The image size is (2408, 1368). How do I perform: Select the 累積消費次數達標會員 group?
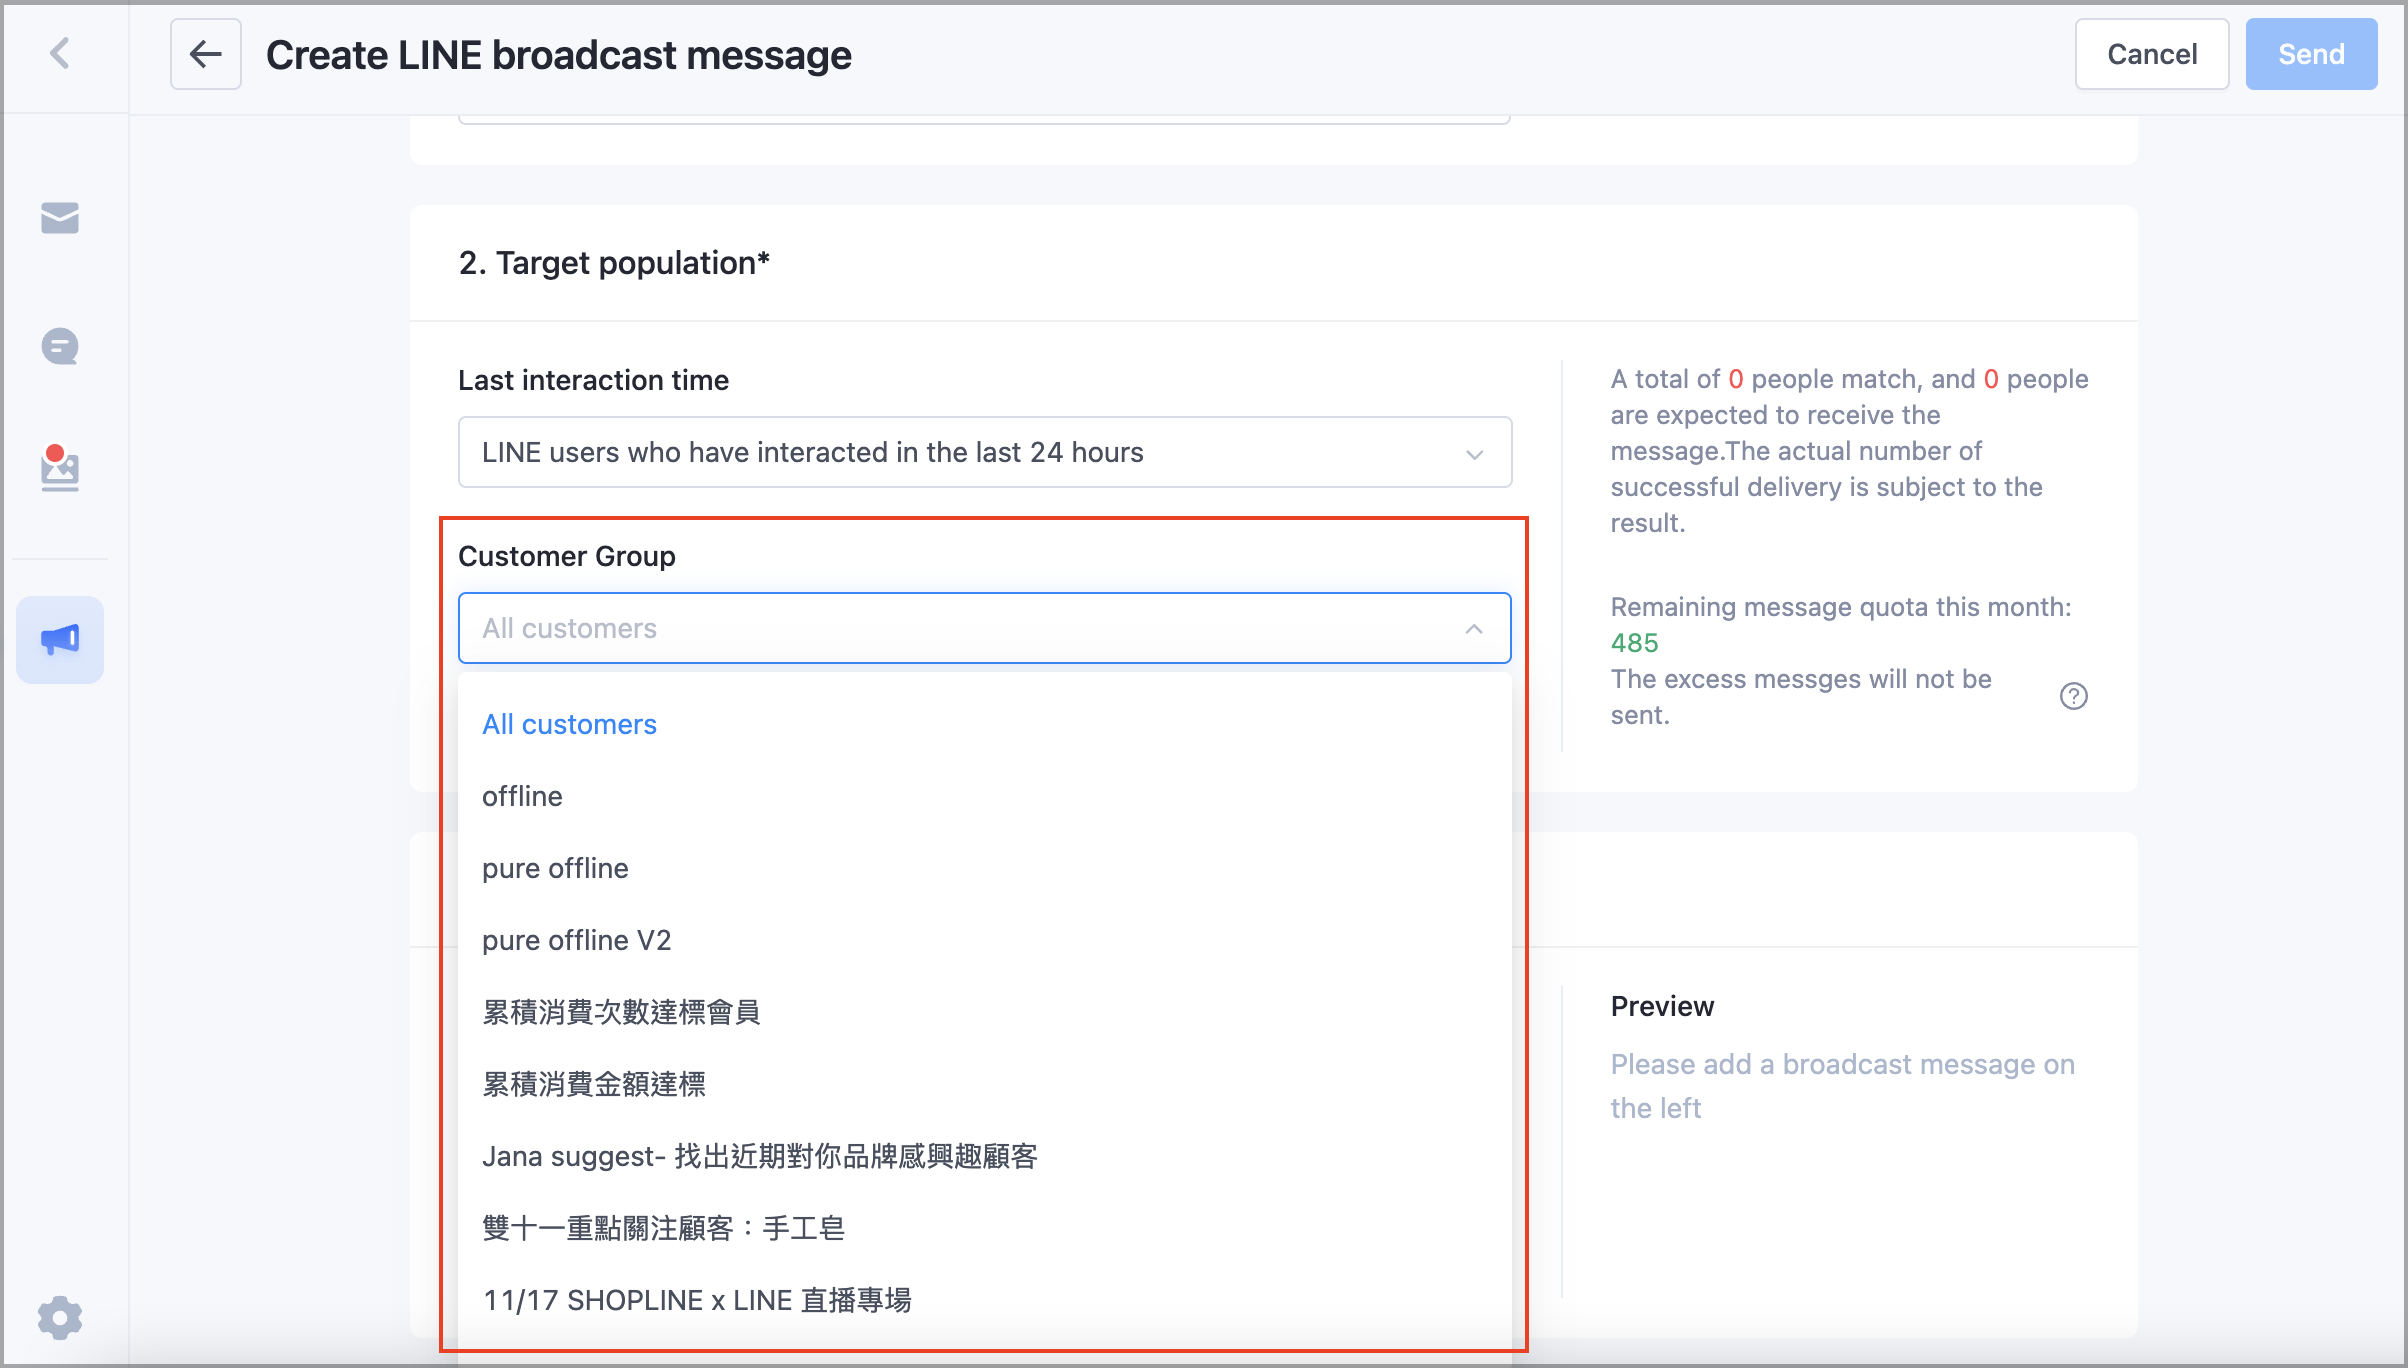click(x=985, y=1012)
